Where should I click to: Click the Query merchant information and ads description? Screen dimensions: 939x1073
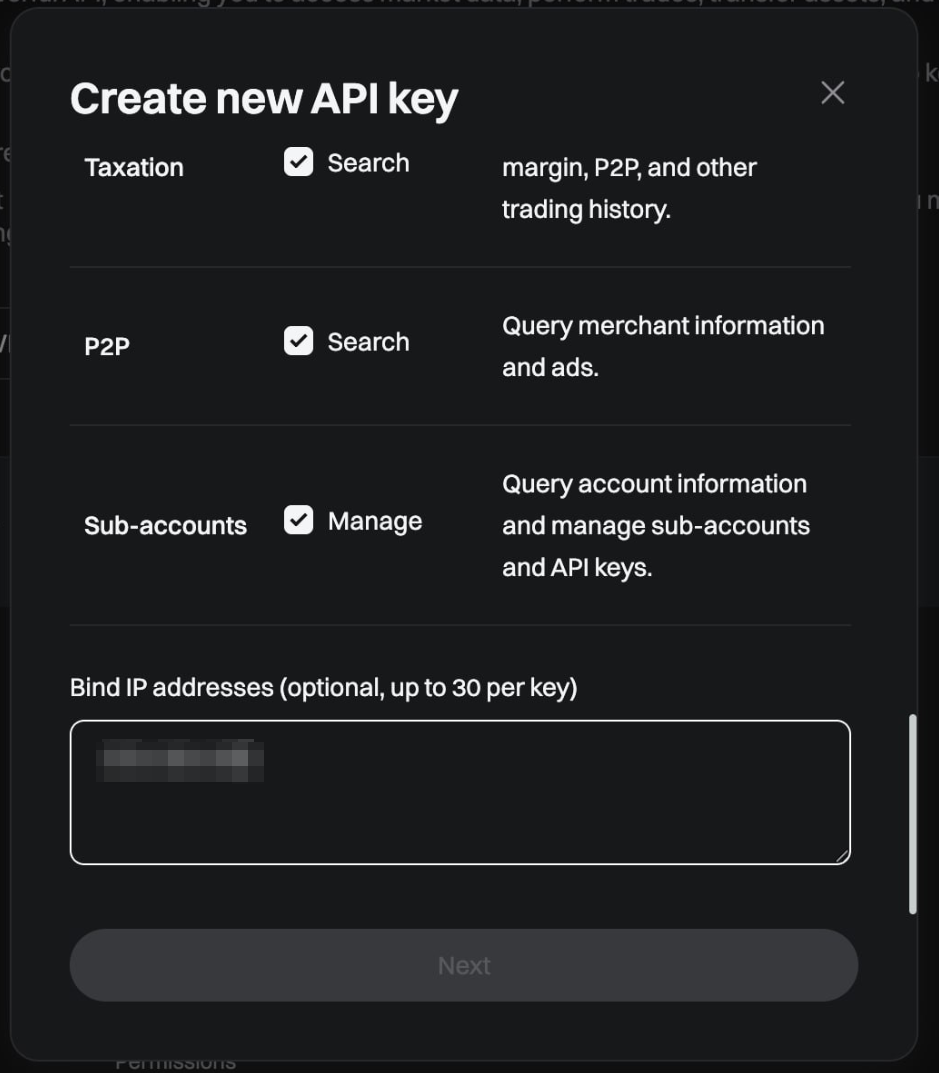663,346
